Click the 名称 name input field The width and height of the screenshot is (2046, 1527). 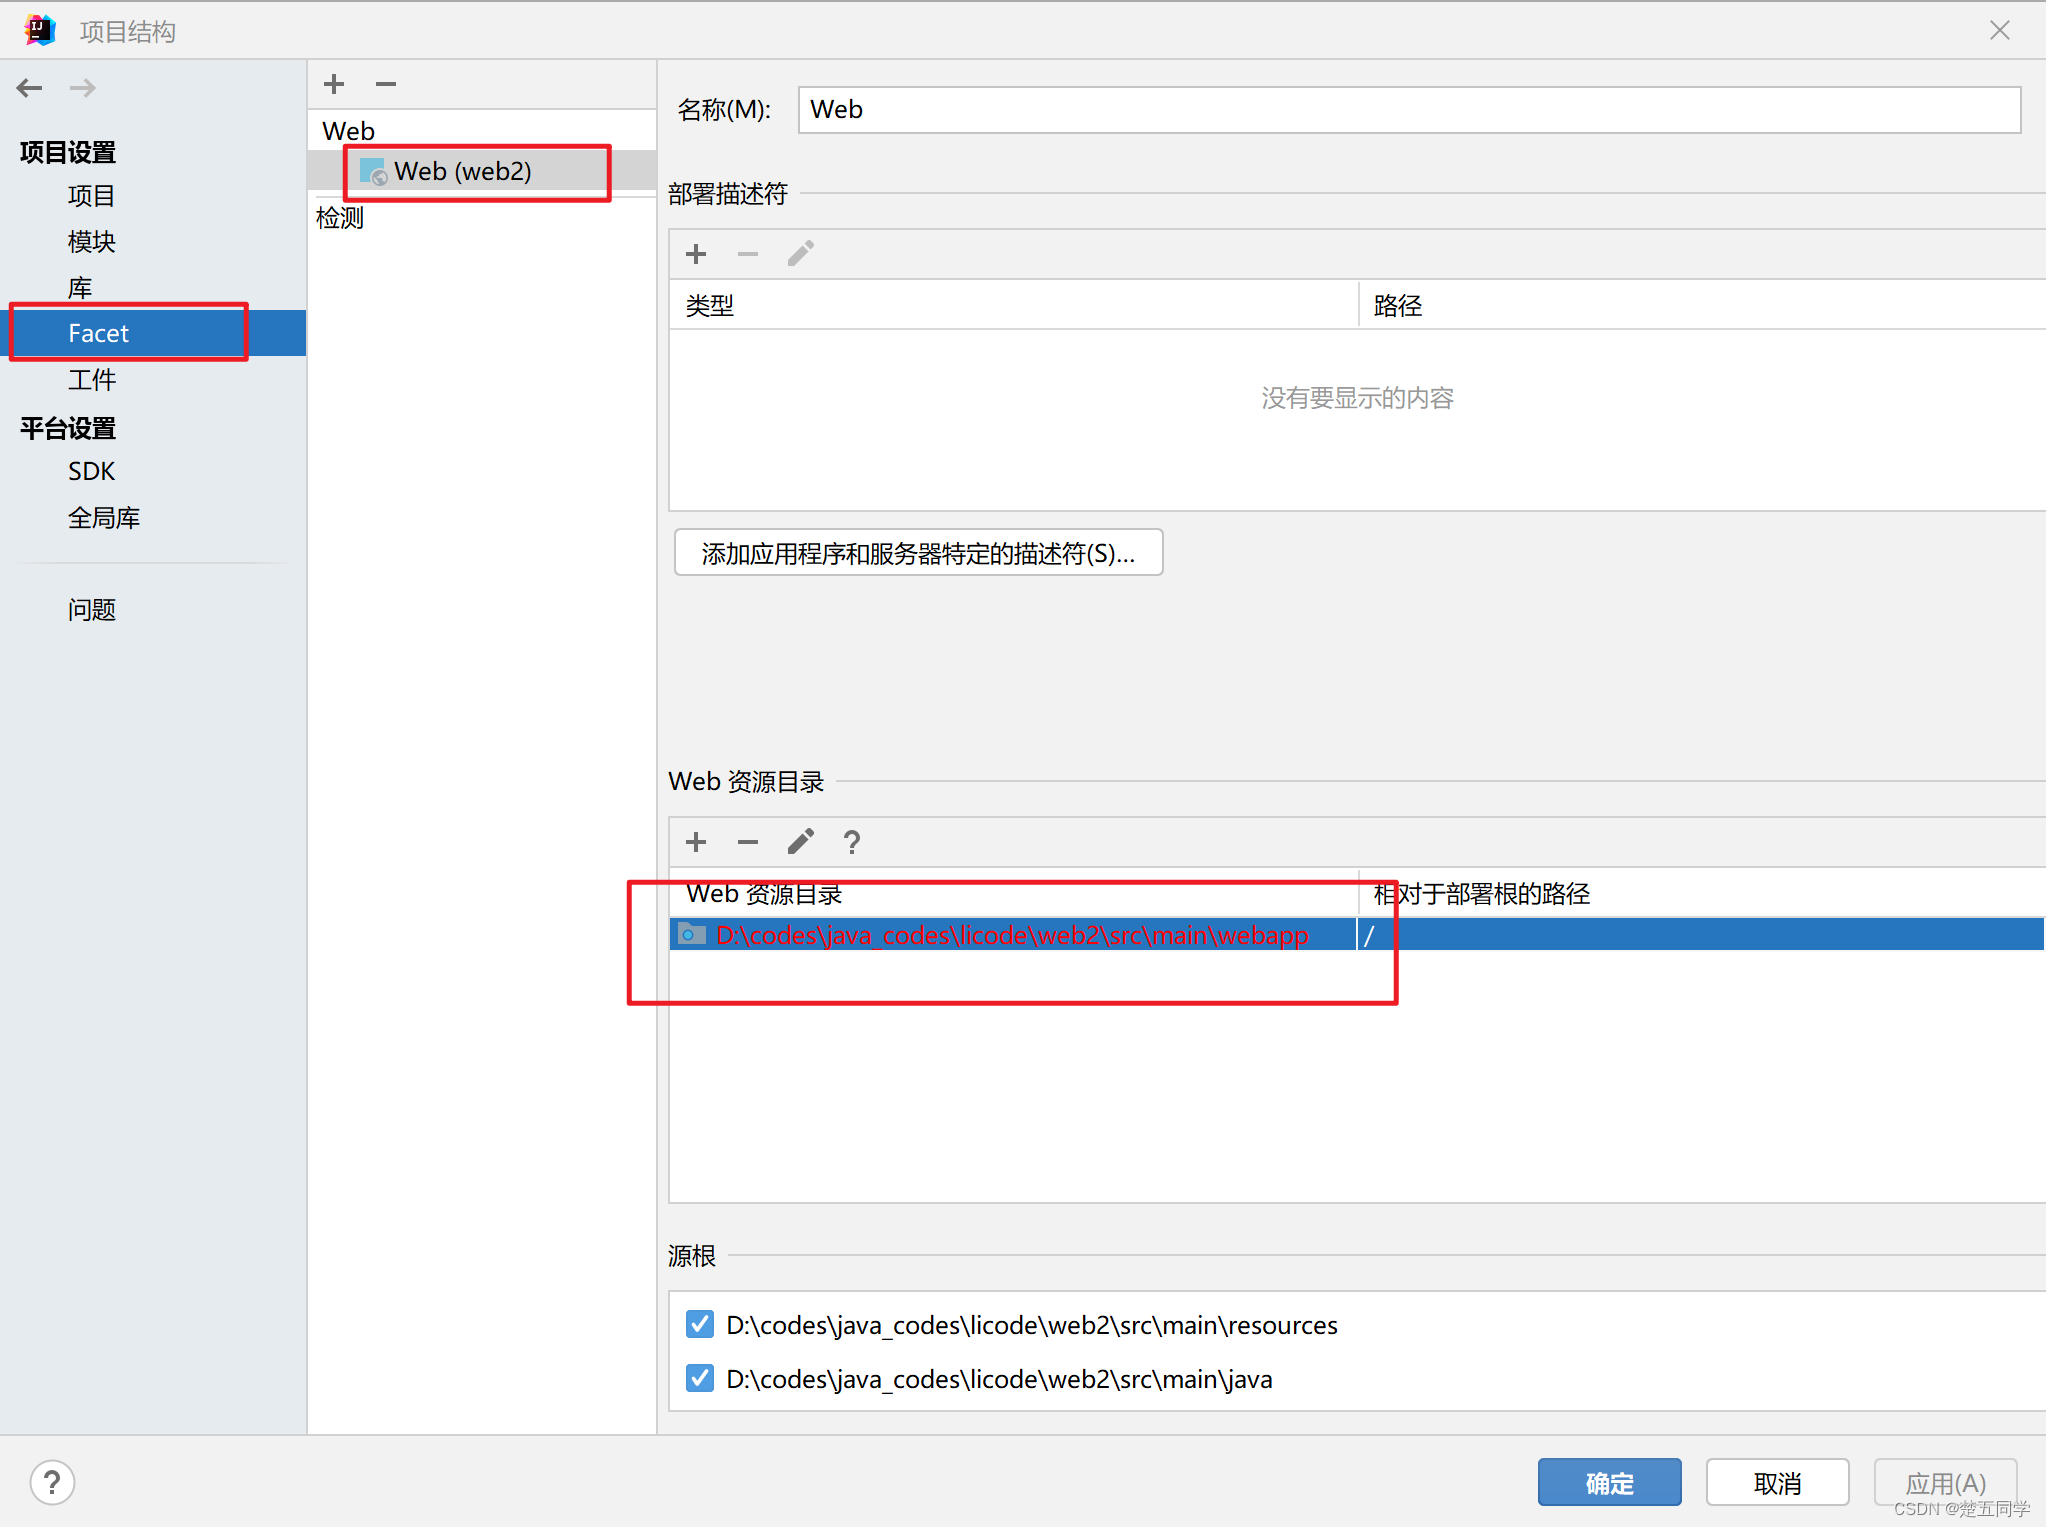[x=1409, y=109]
